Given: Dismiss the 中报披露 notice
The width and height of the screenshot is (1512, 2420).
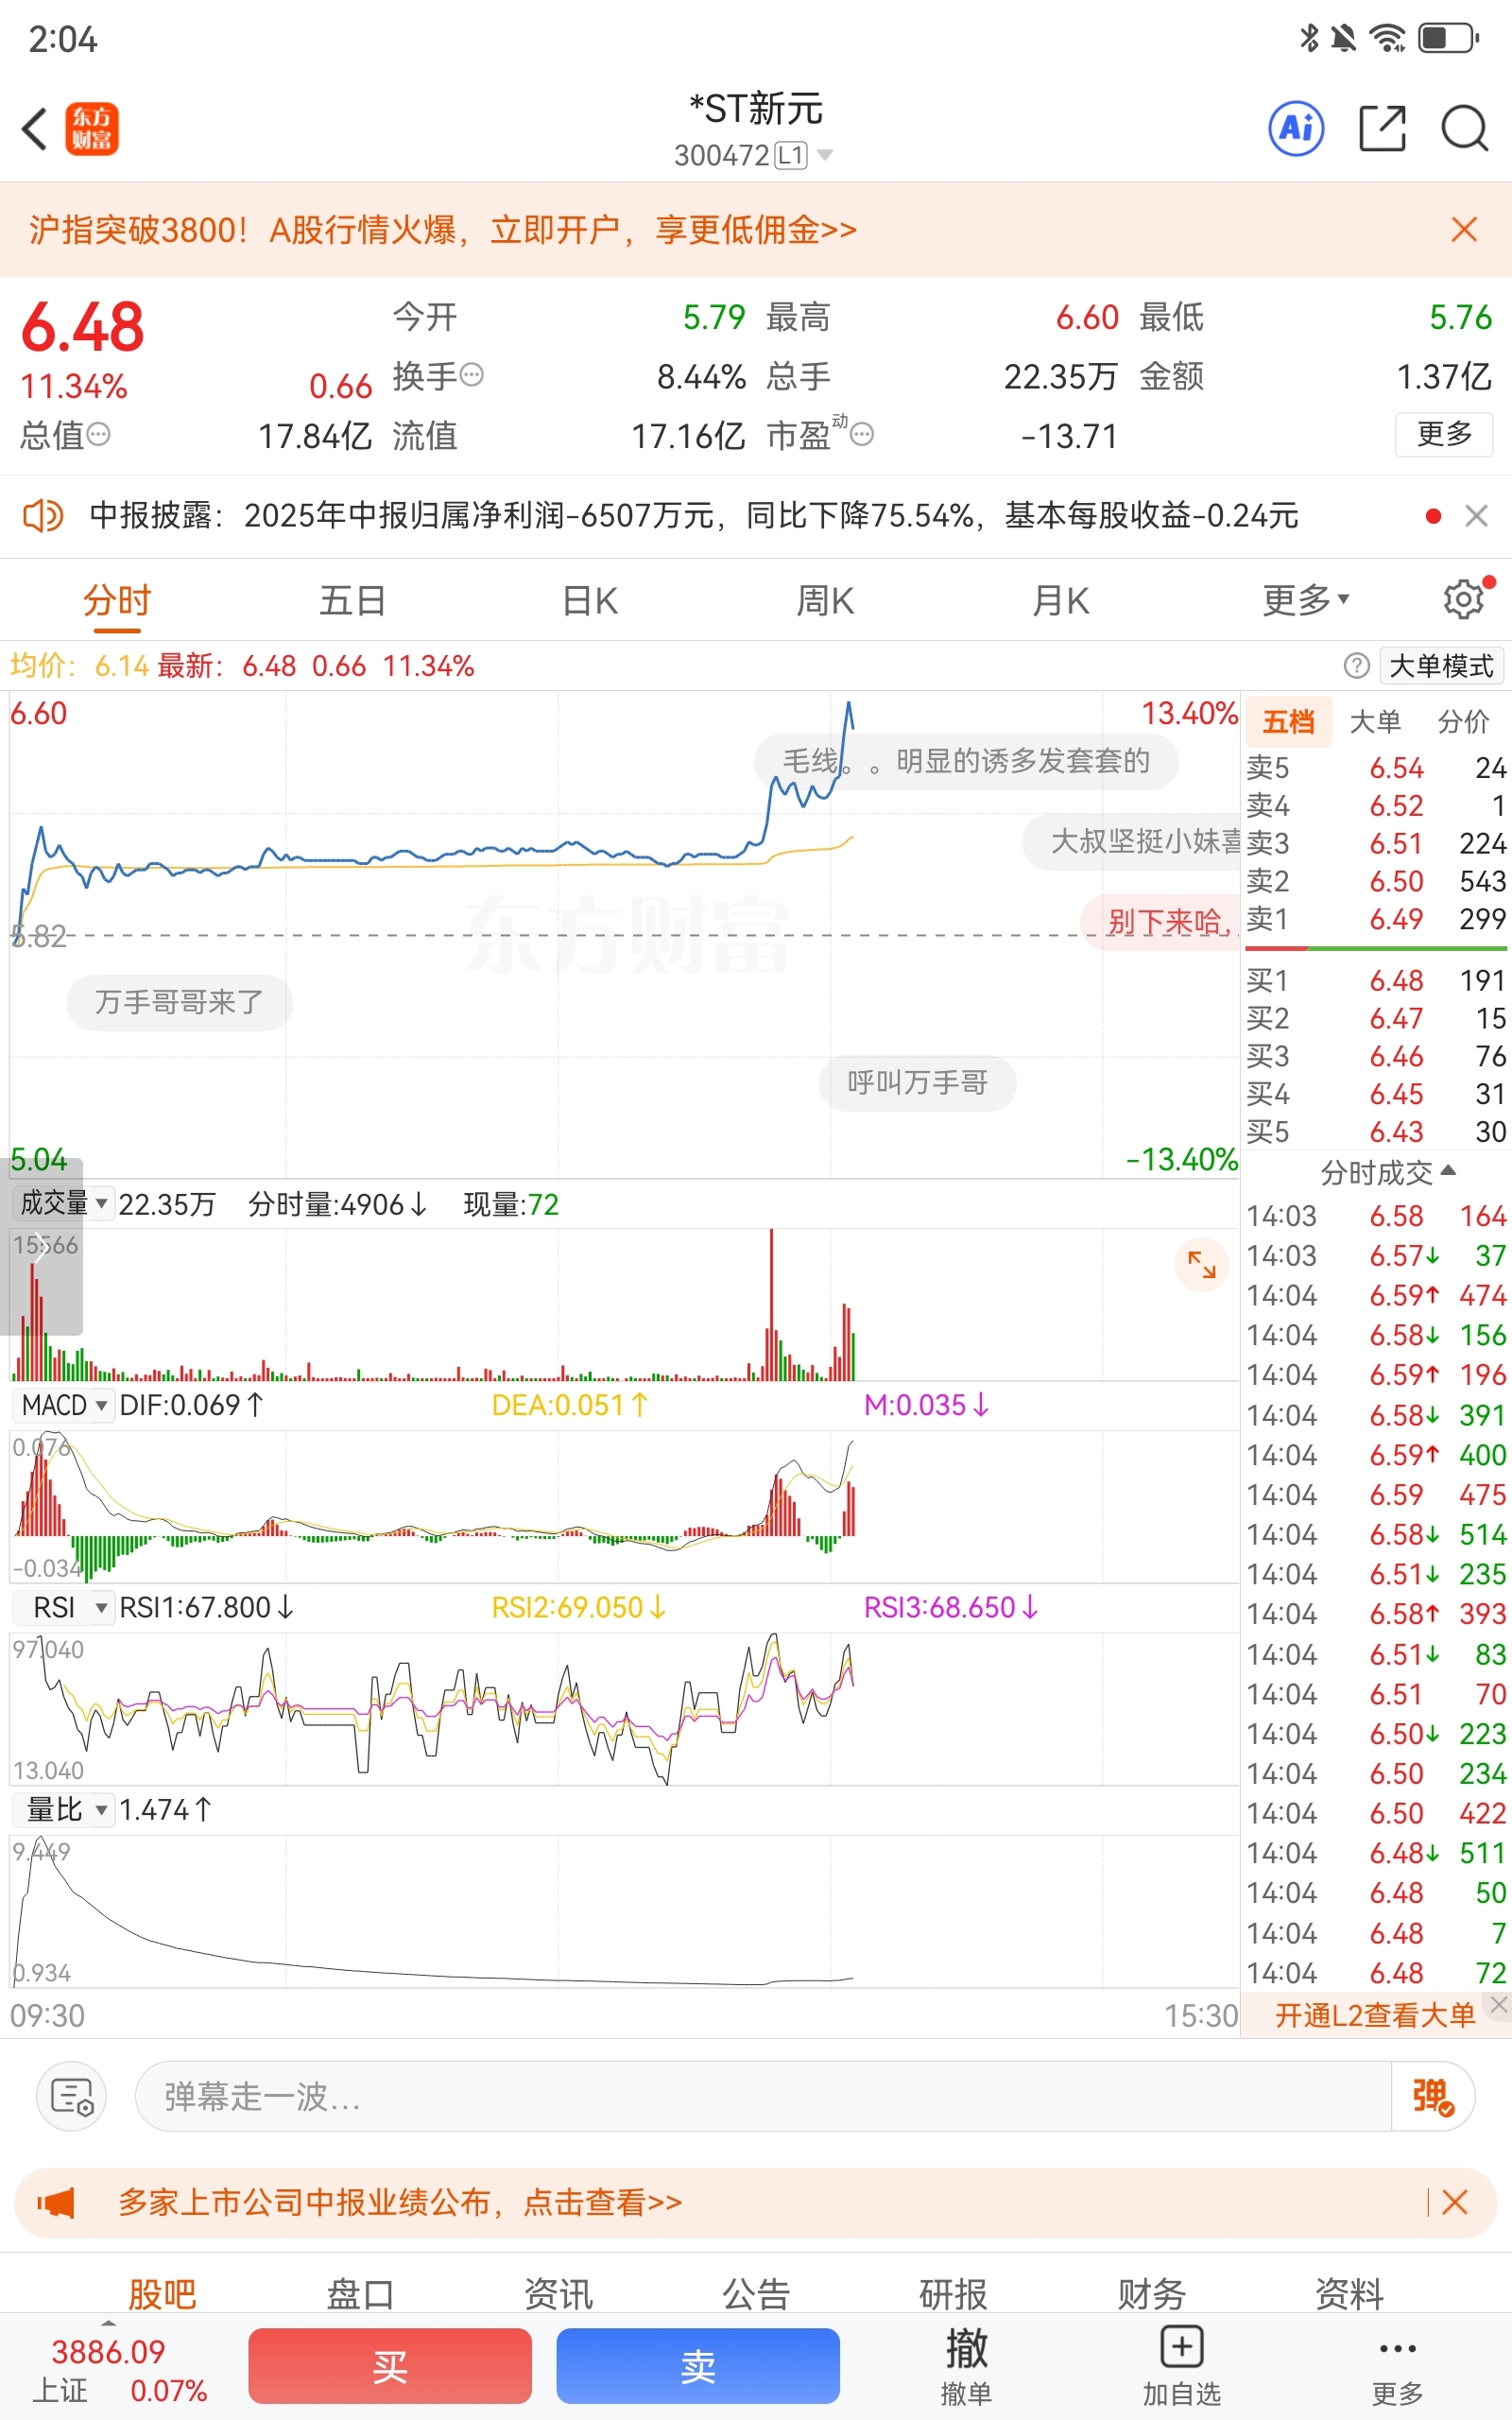Looking at the screenshot, I should pyautogui.click(x=1476, y=516).
